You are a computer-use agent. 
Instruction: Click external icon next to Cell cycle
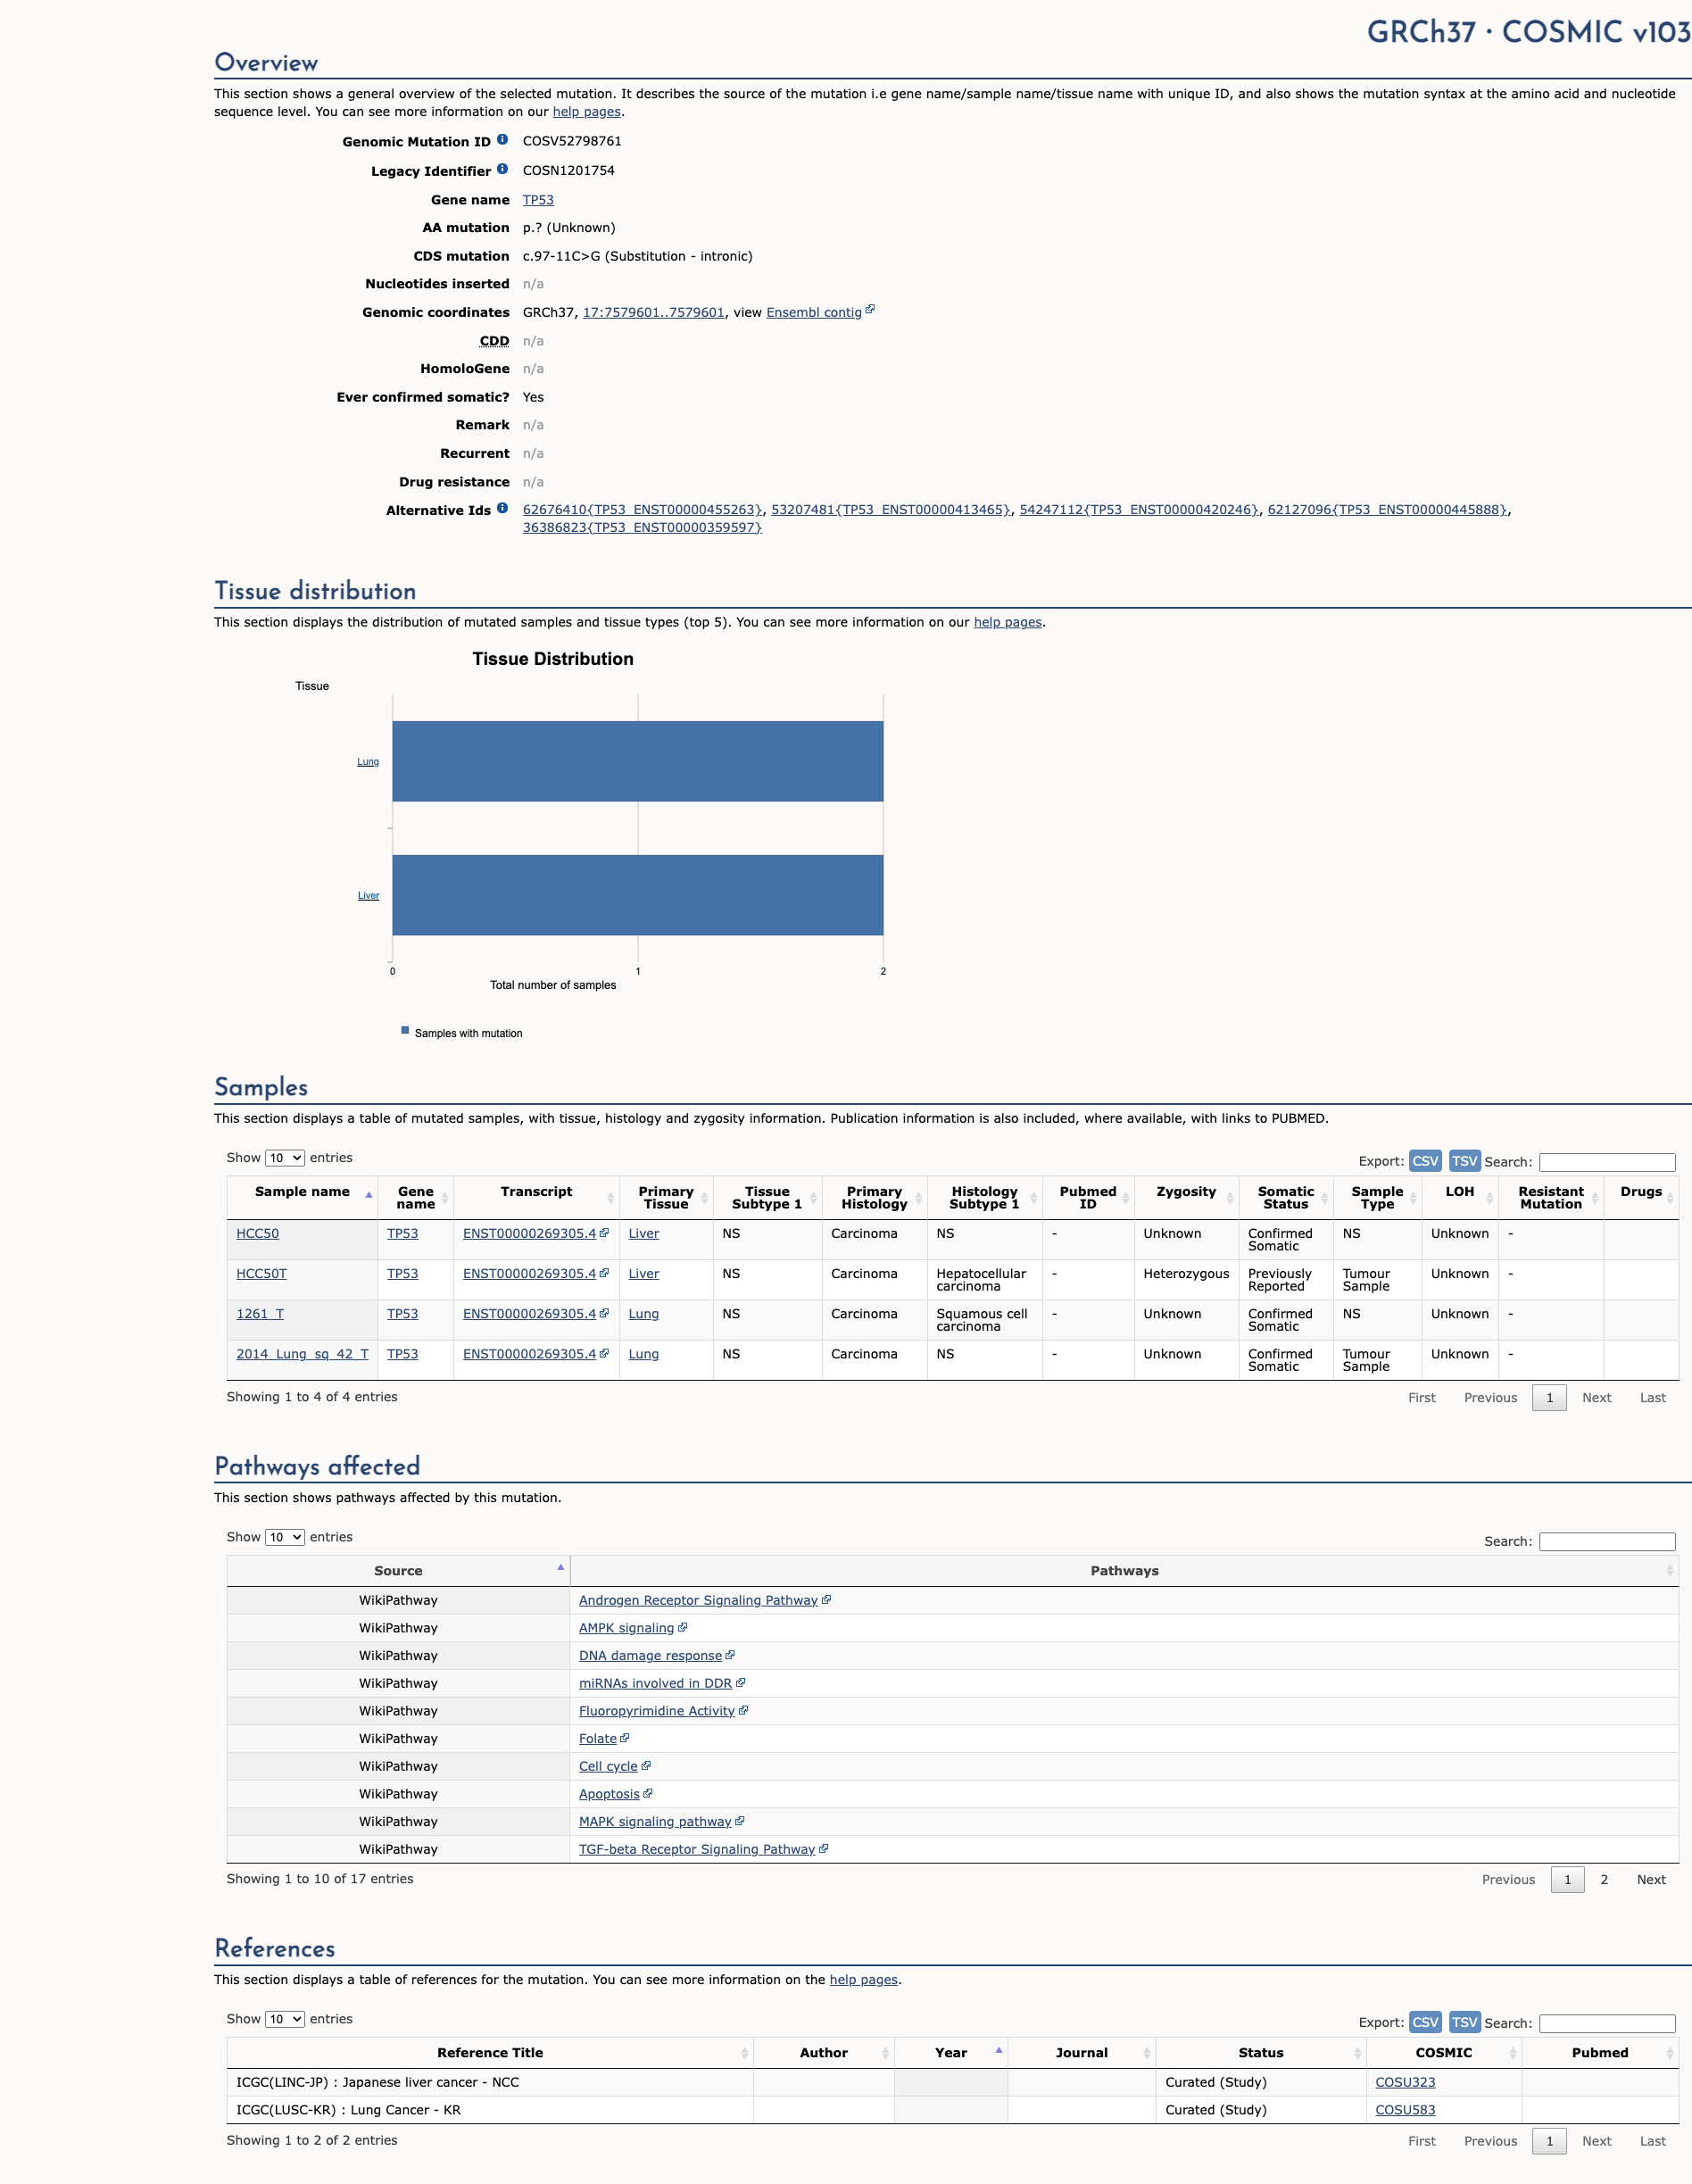coord(646,1766)
